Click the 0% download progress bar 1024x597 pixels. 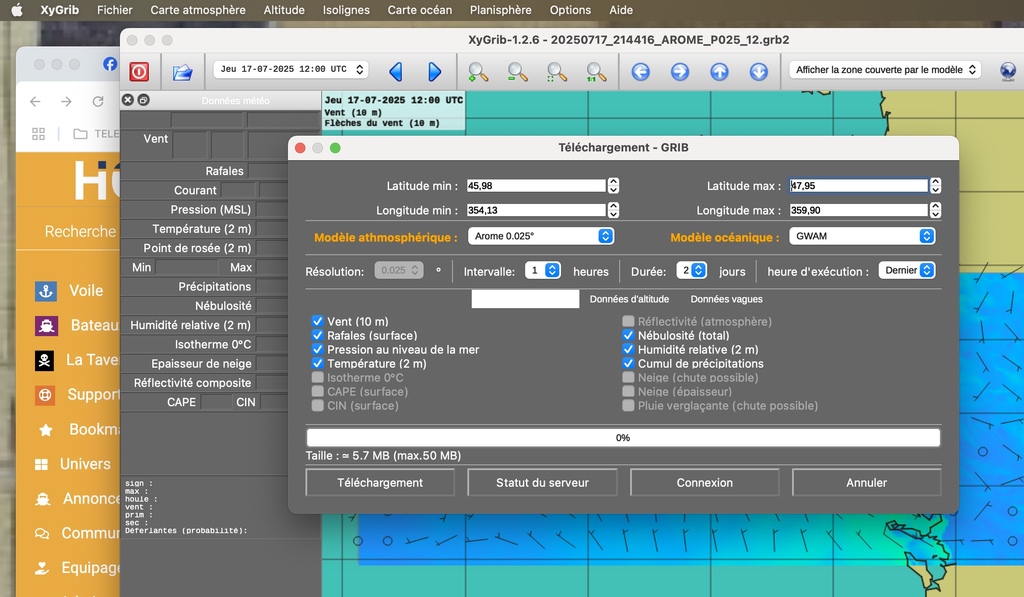623,438
